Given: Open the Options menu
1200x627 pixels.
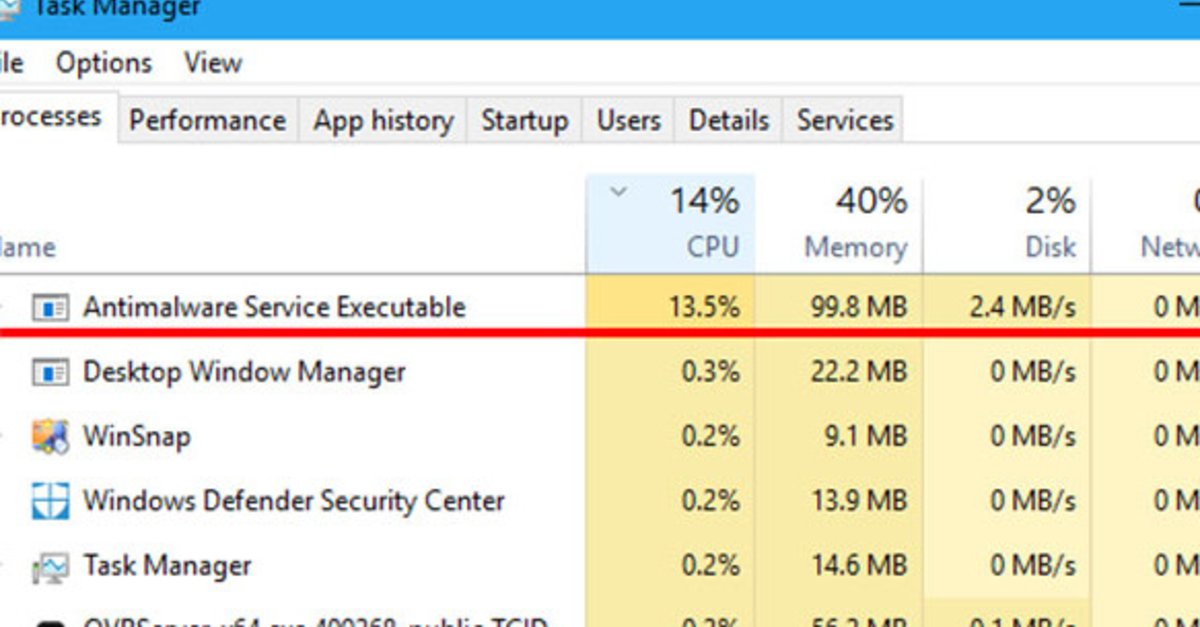Looking at the screenshot, I should [x=103, y=63].
